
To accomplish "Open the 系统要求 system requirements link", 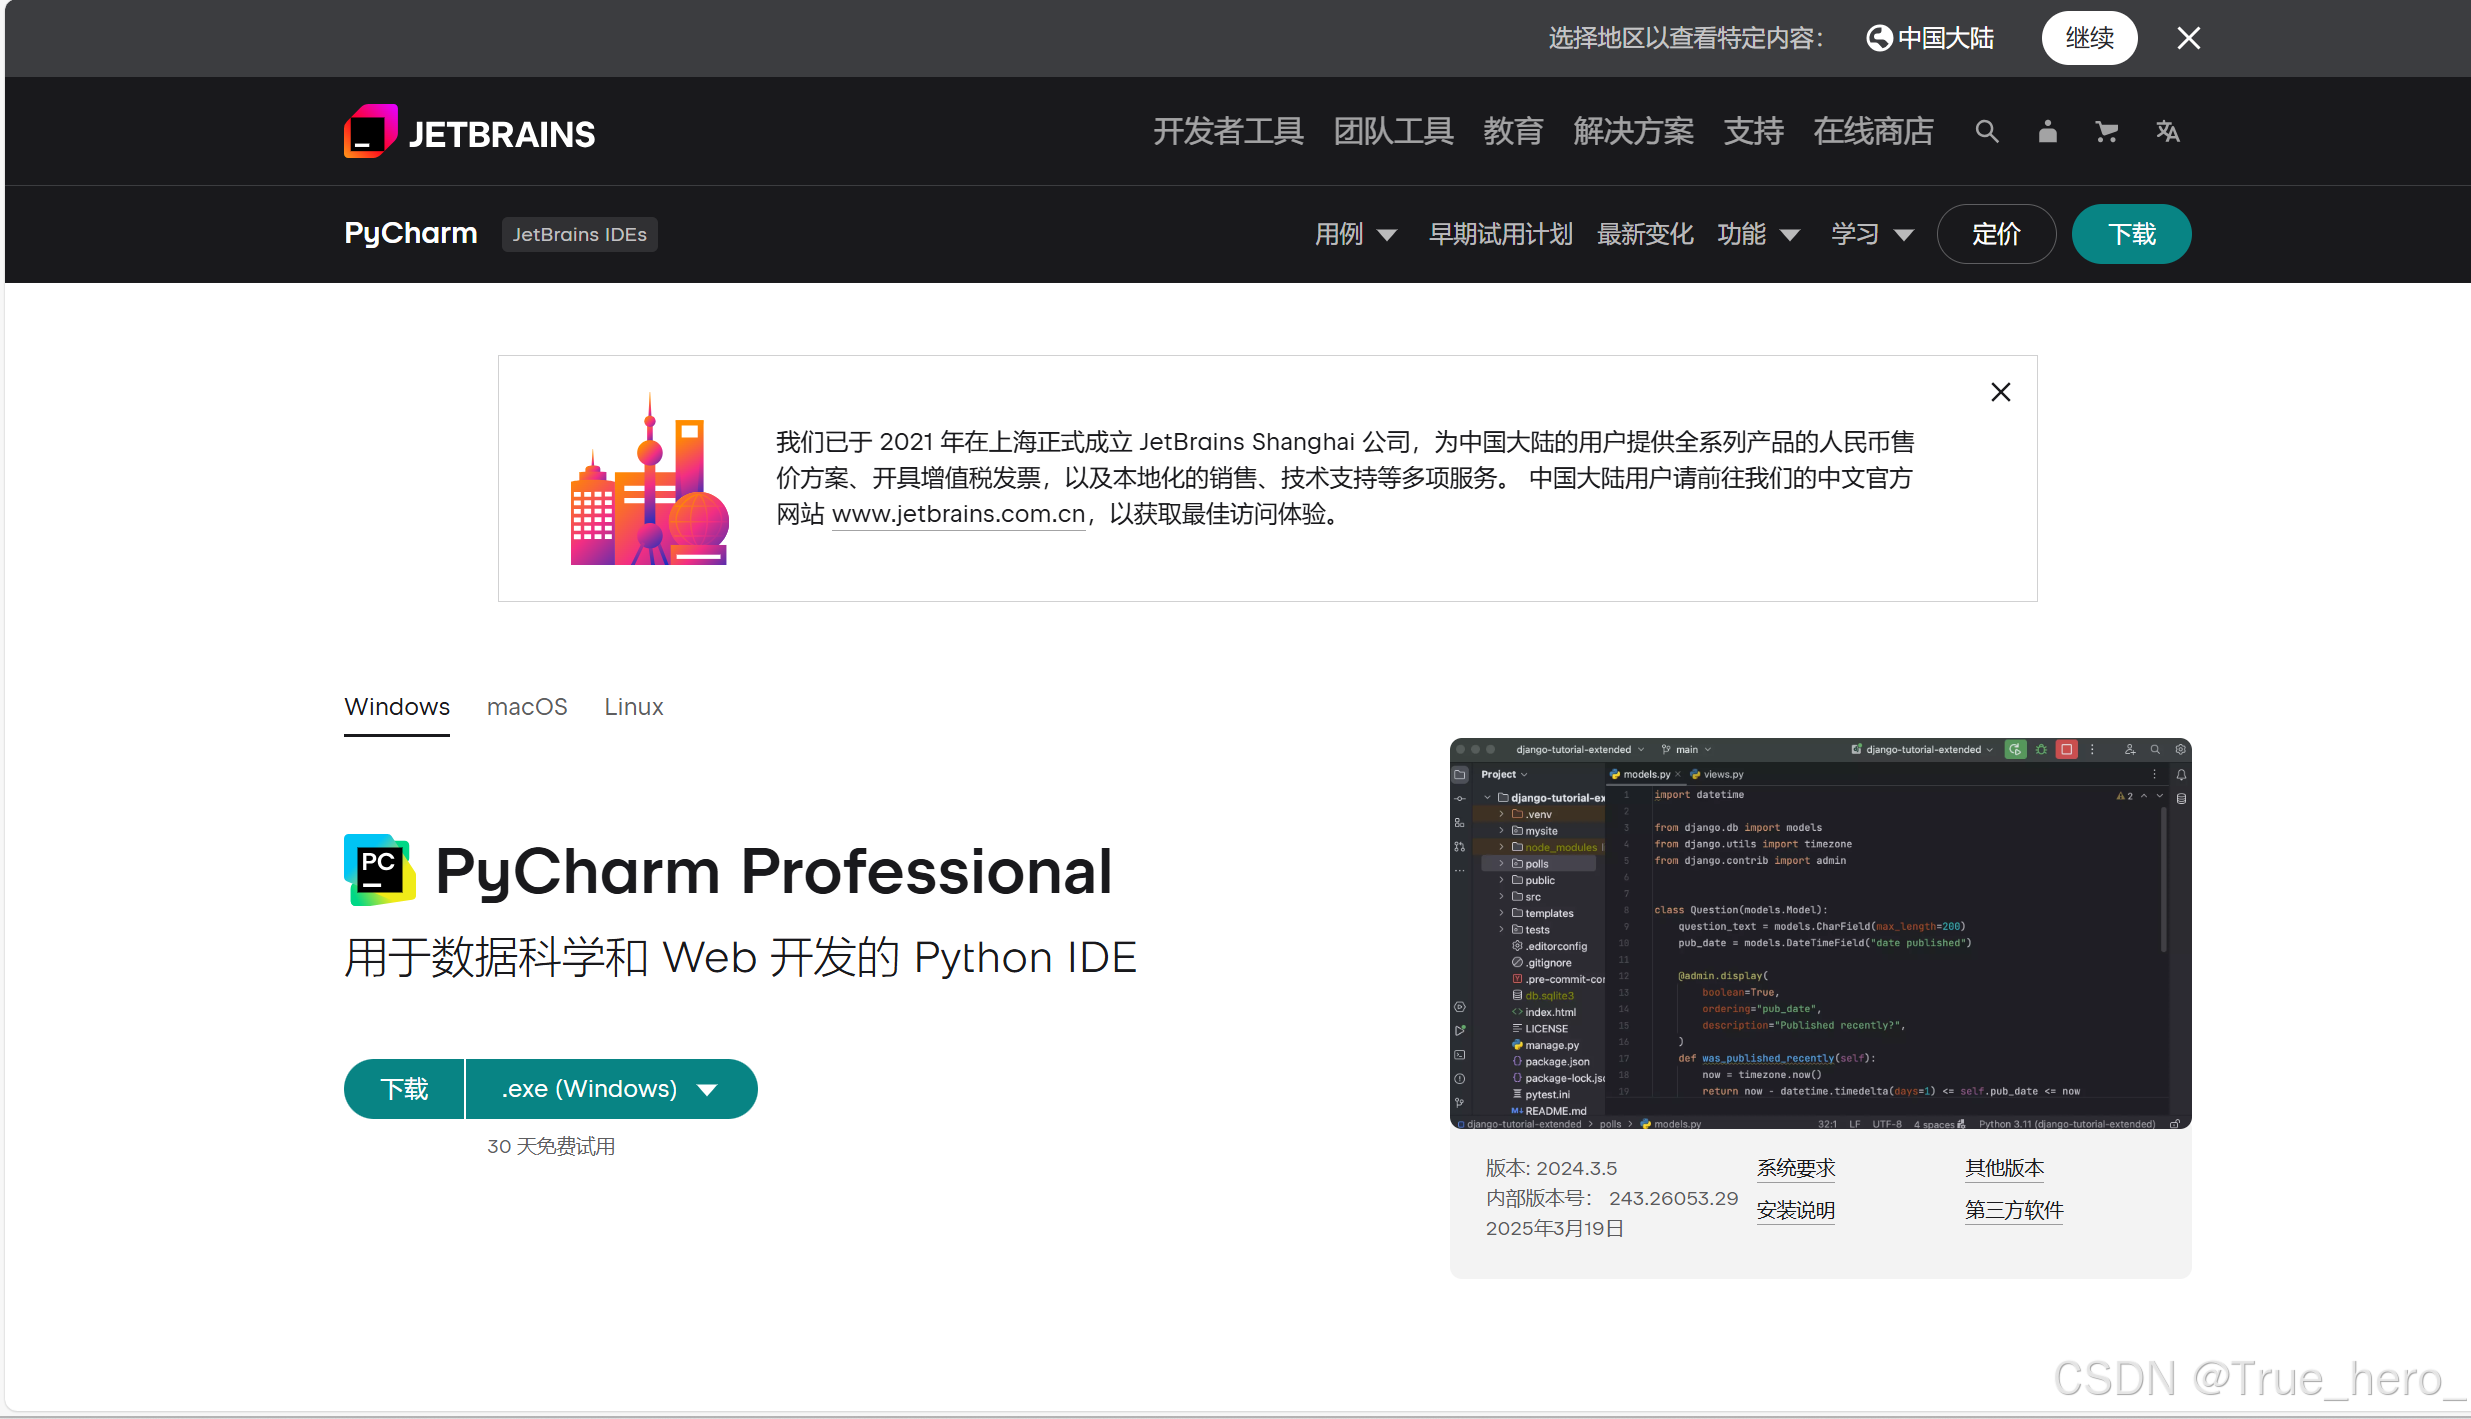I will (1795, 1168).
